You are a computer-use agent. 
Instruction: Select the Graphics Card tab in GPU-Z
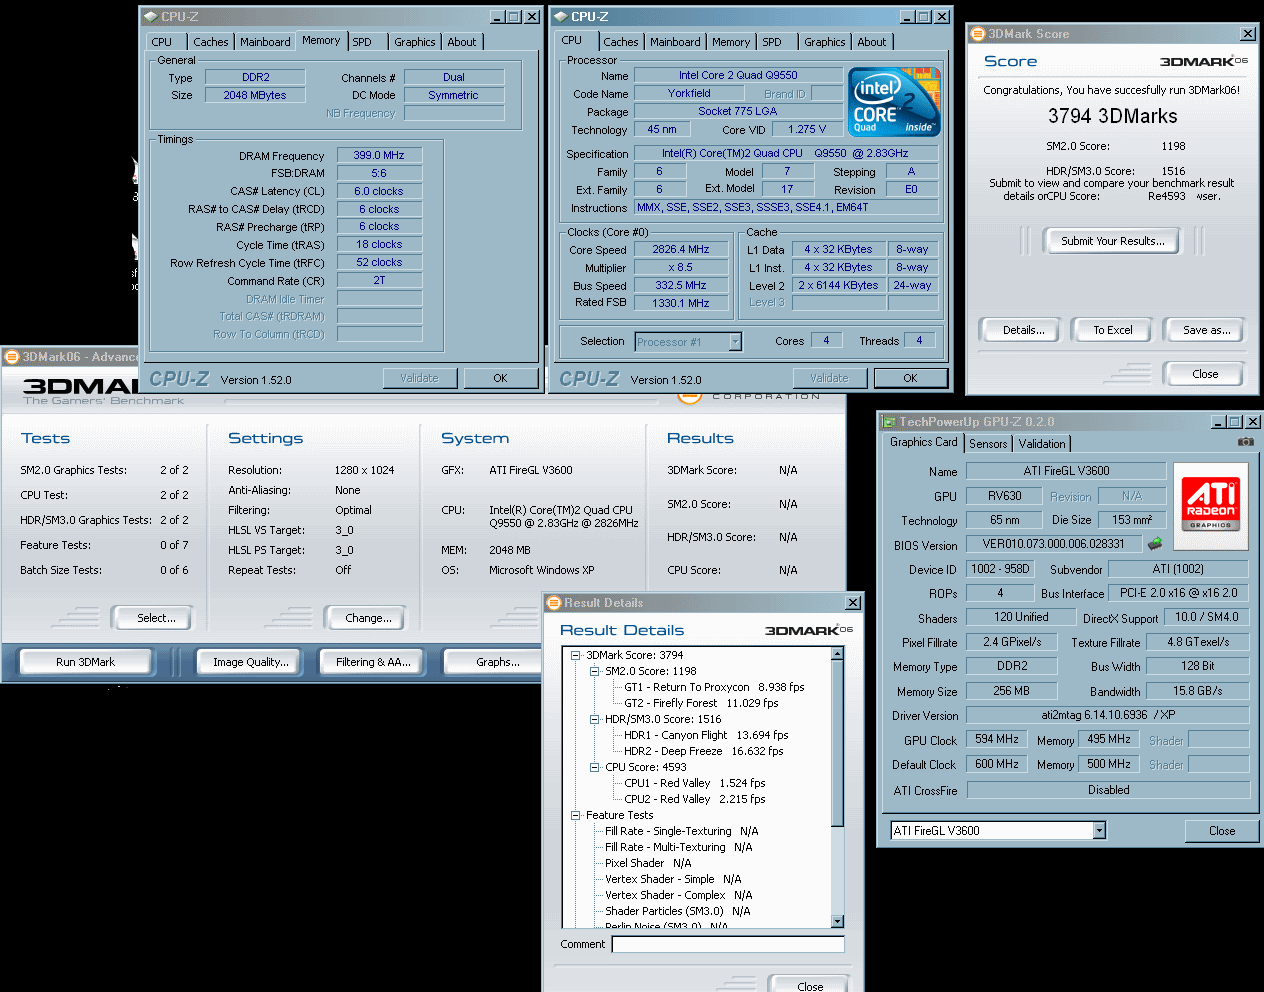pos(924,442)
